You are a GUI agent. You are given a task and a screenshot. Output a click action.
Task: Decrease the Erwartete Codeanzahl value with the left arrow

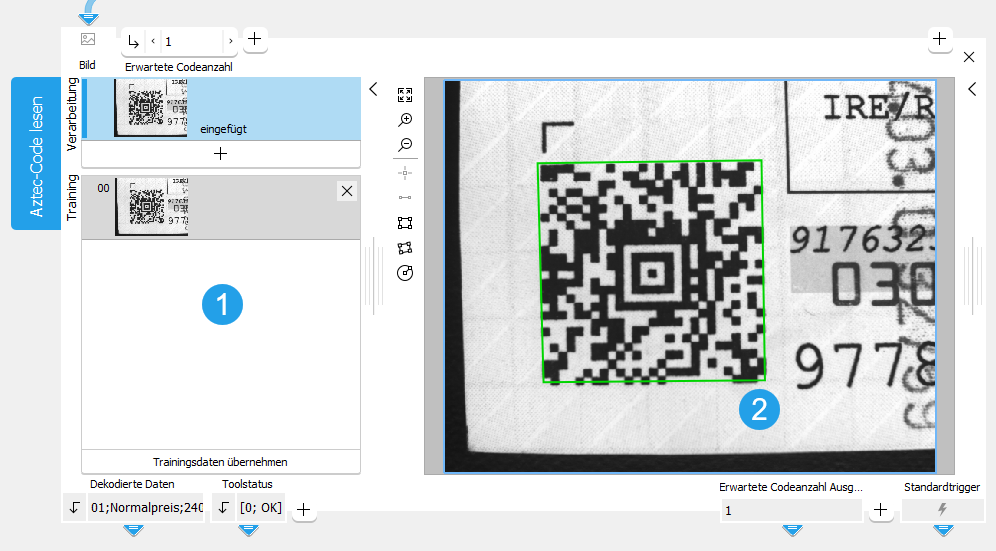click(153, 41)
